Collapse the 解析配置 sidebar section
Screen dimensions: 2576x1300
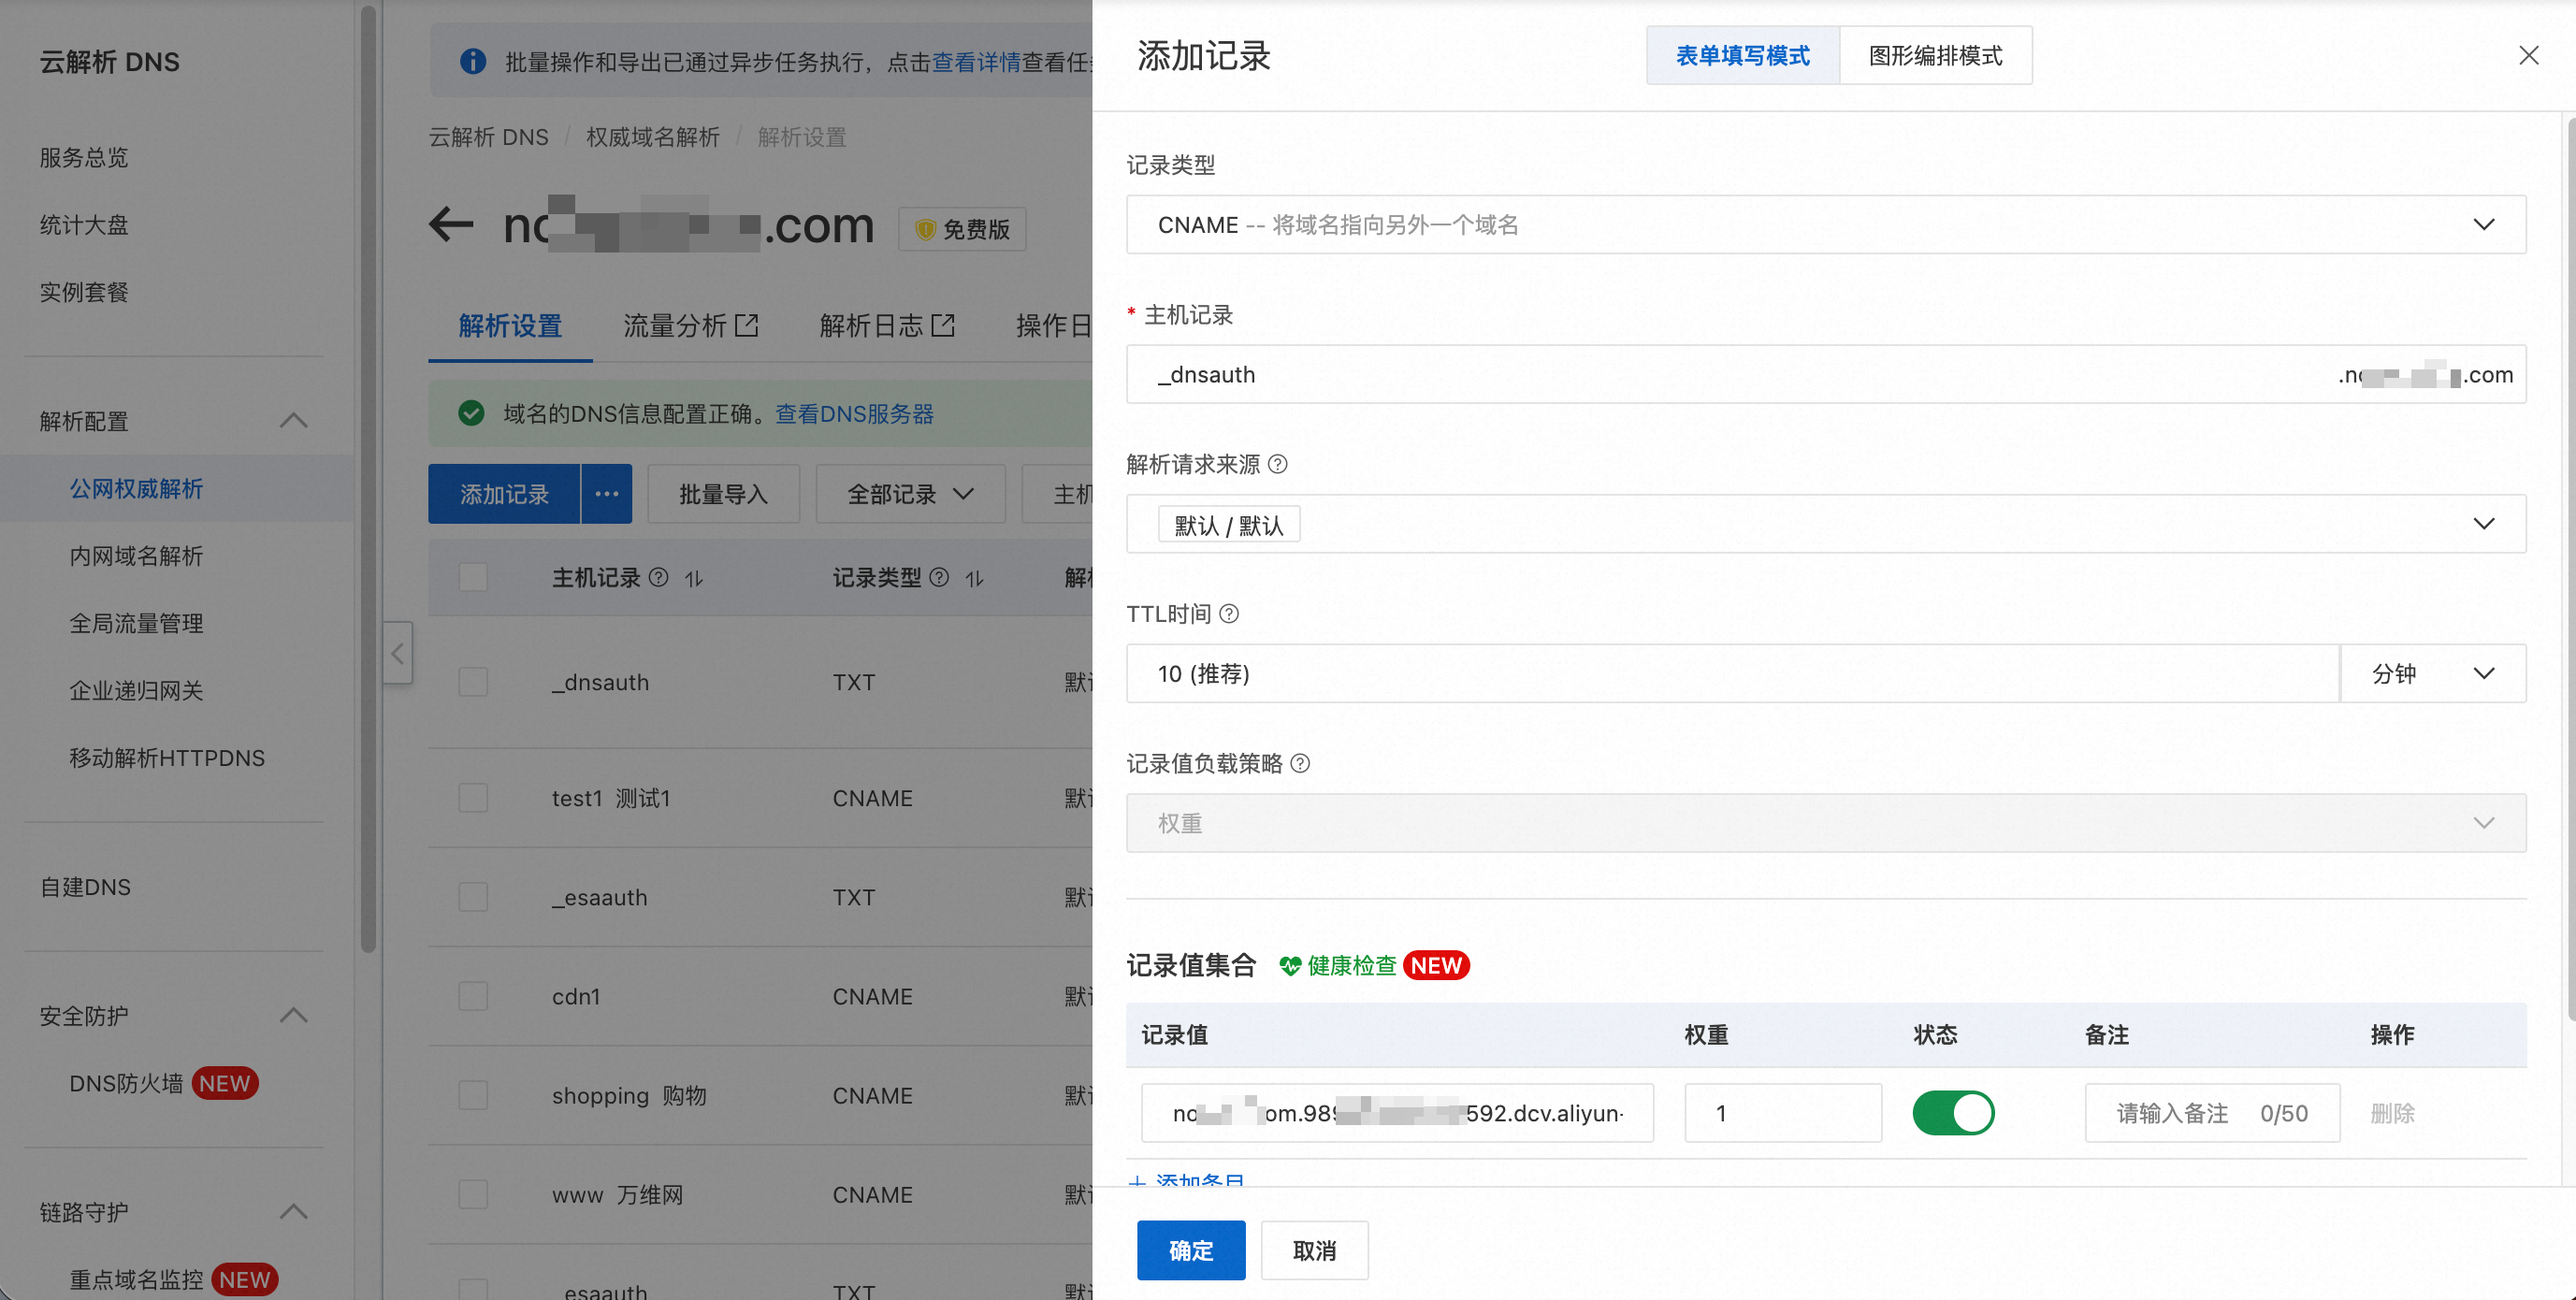(x=293, y=421)
